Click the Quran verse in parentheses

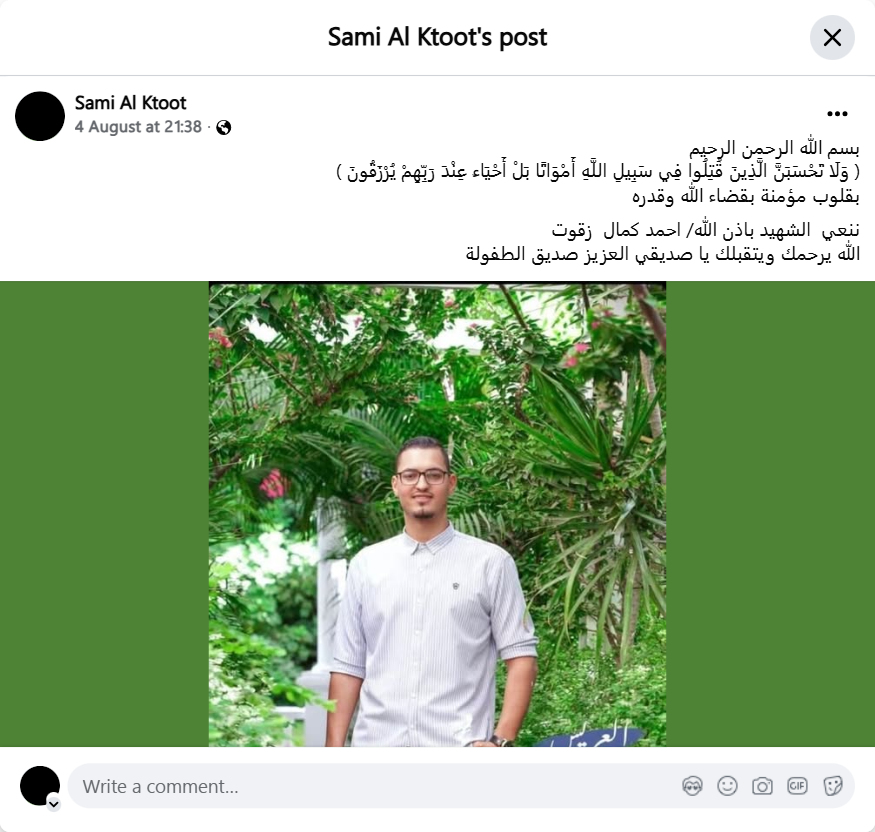tap(598, 171)
